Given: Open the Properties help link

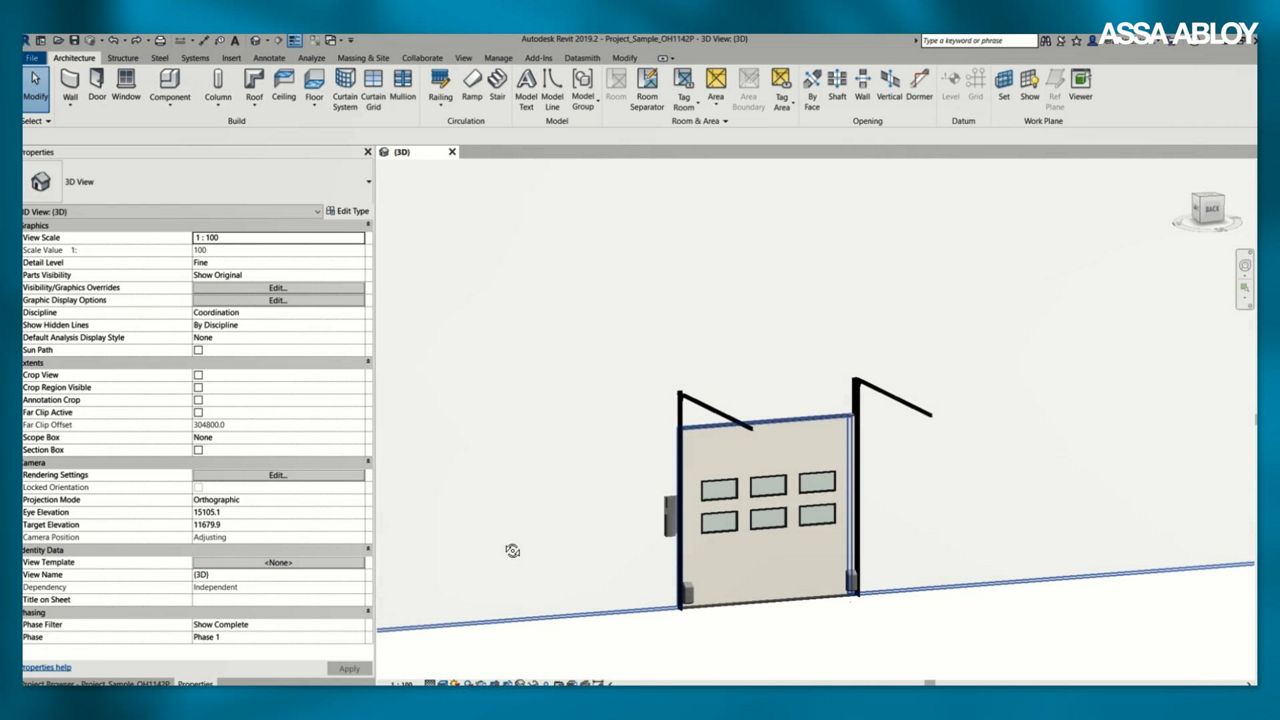Looking at the screenshot, I should point(47,667).
